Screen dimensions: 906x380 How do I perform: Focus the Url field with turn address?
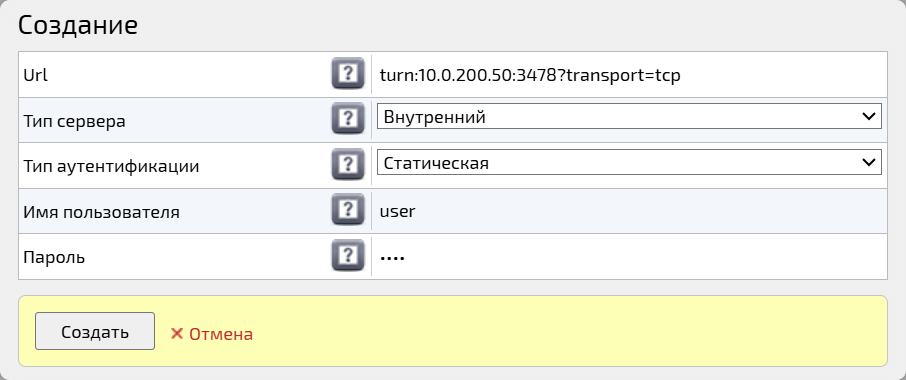click(x=629, y=75)
